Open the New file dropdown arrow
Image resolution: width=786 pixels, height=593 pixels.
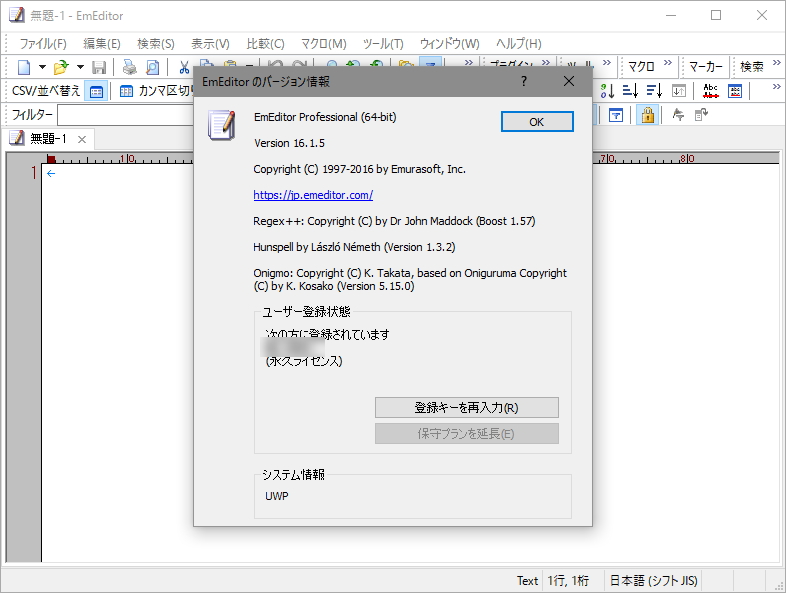(x=43, y=67)
